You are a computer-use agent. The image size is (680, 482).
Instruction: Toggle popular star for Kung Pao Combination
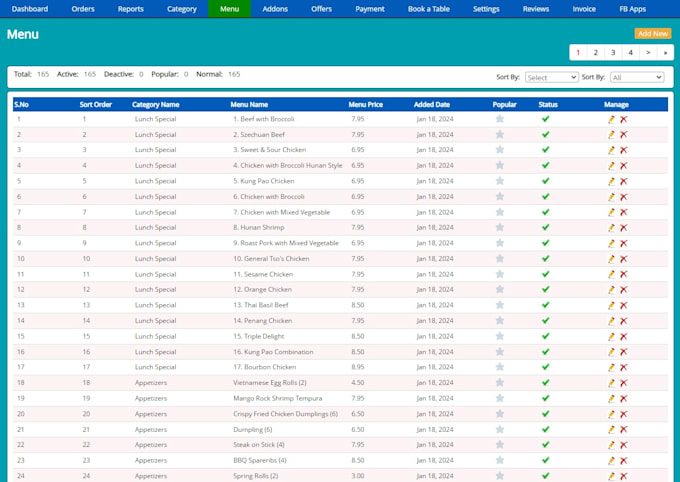point(500,352)
